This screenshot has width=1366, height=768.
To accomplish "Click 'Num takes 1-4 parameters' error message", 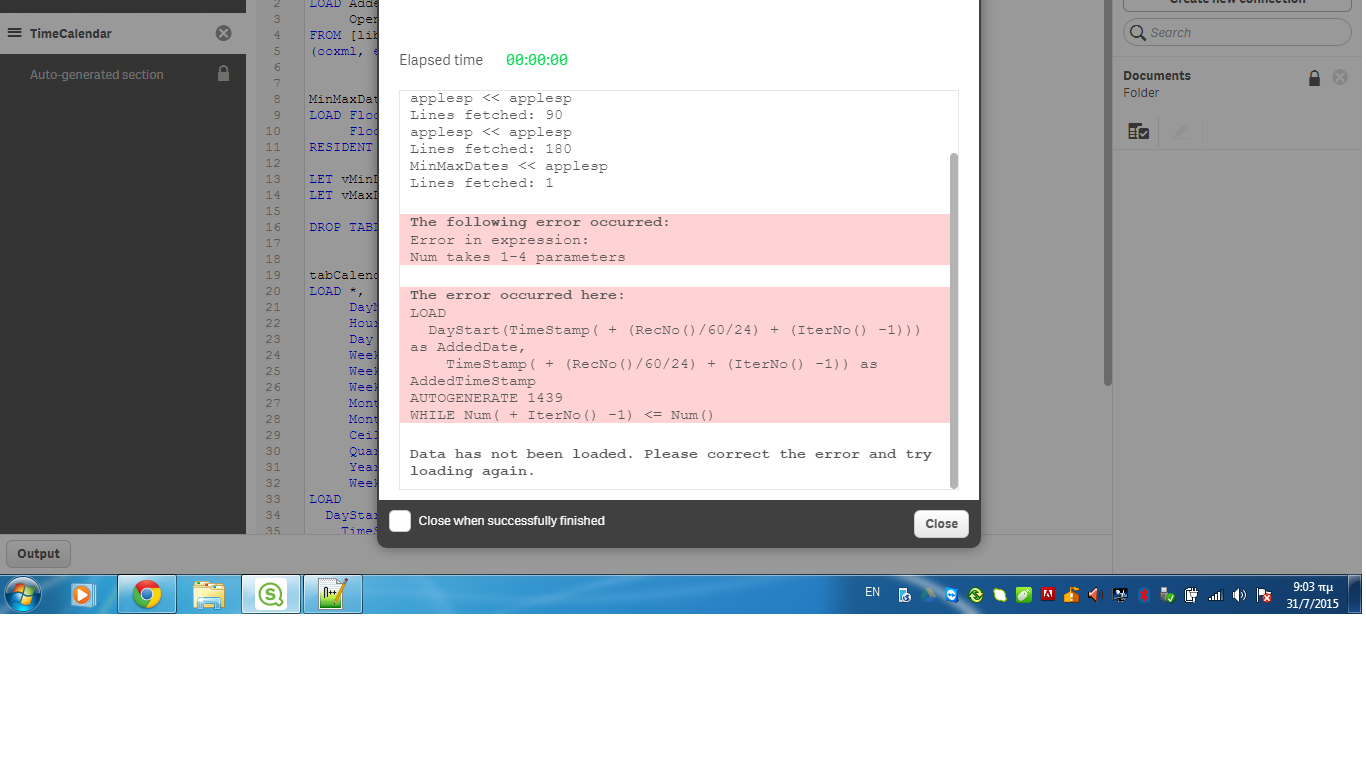I will (x=518, y=257).
